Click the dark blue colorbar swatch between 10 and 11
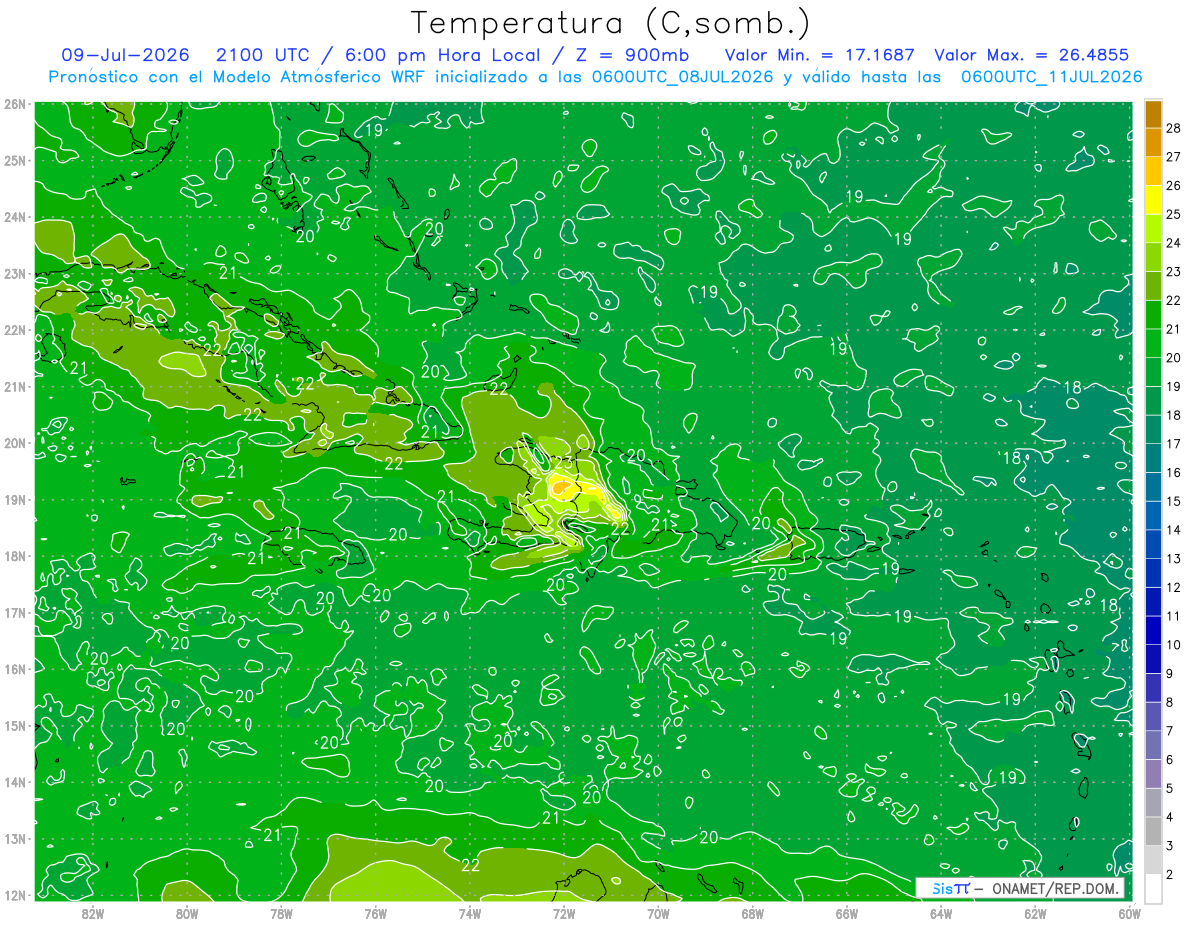Image resolution: width=1200 pixels, height=927 pixels. (x=1153, y=631)
